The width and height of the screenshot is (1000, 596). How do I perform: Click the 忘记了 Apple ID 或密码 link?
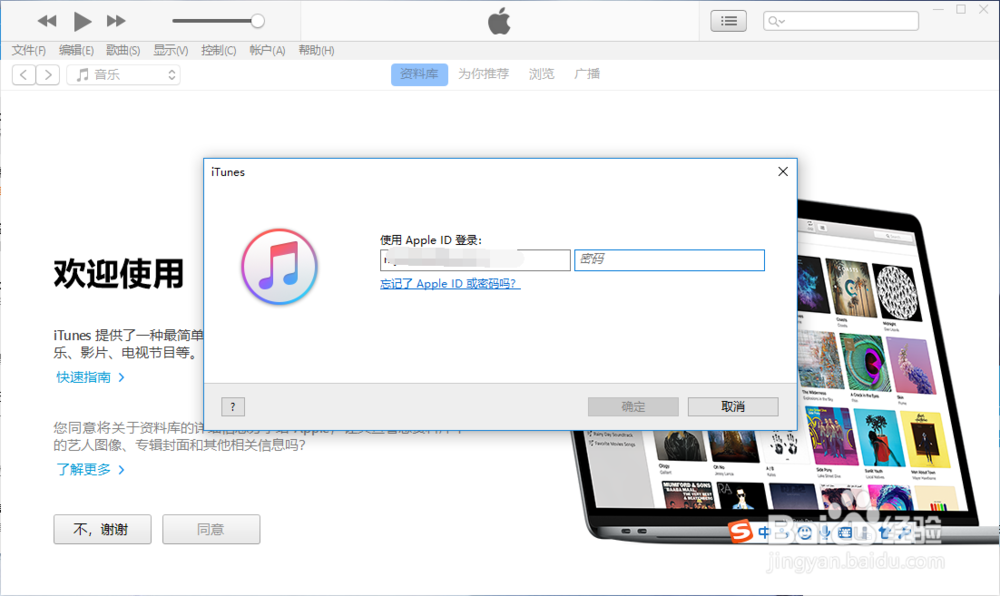click(450, 284)
